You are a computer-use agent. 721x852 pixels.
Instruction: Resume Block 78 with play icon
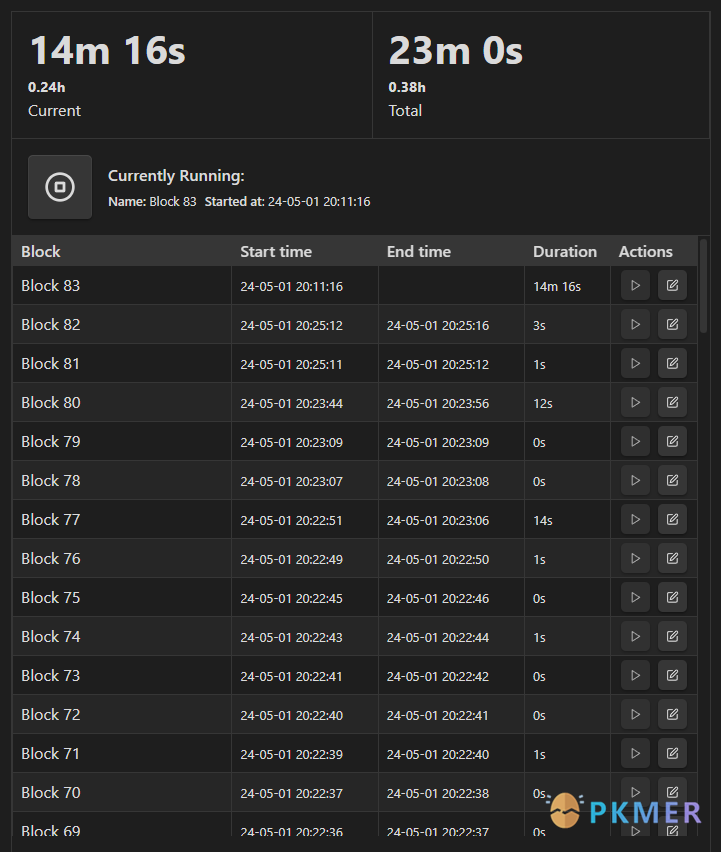pos(635,481)
